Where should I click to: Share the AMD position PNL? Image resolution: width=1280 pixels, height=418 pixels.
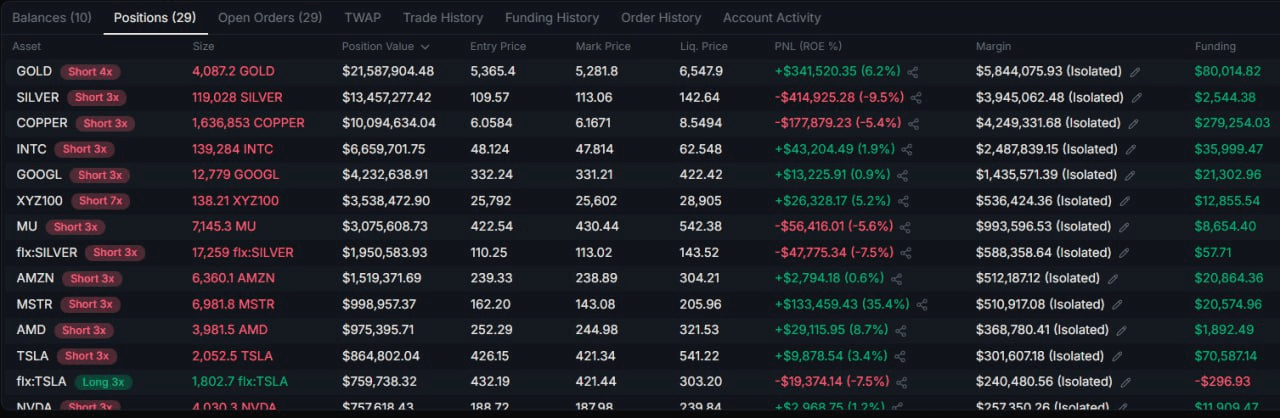point(901,330)
